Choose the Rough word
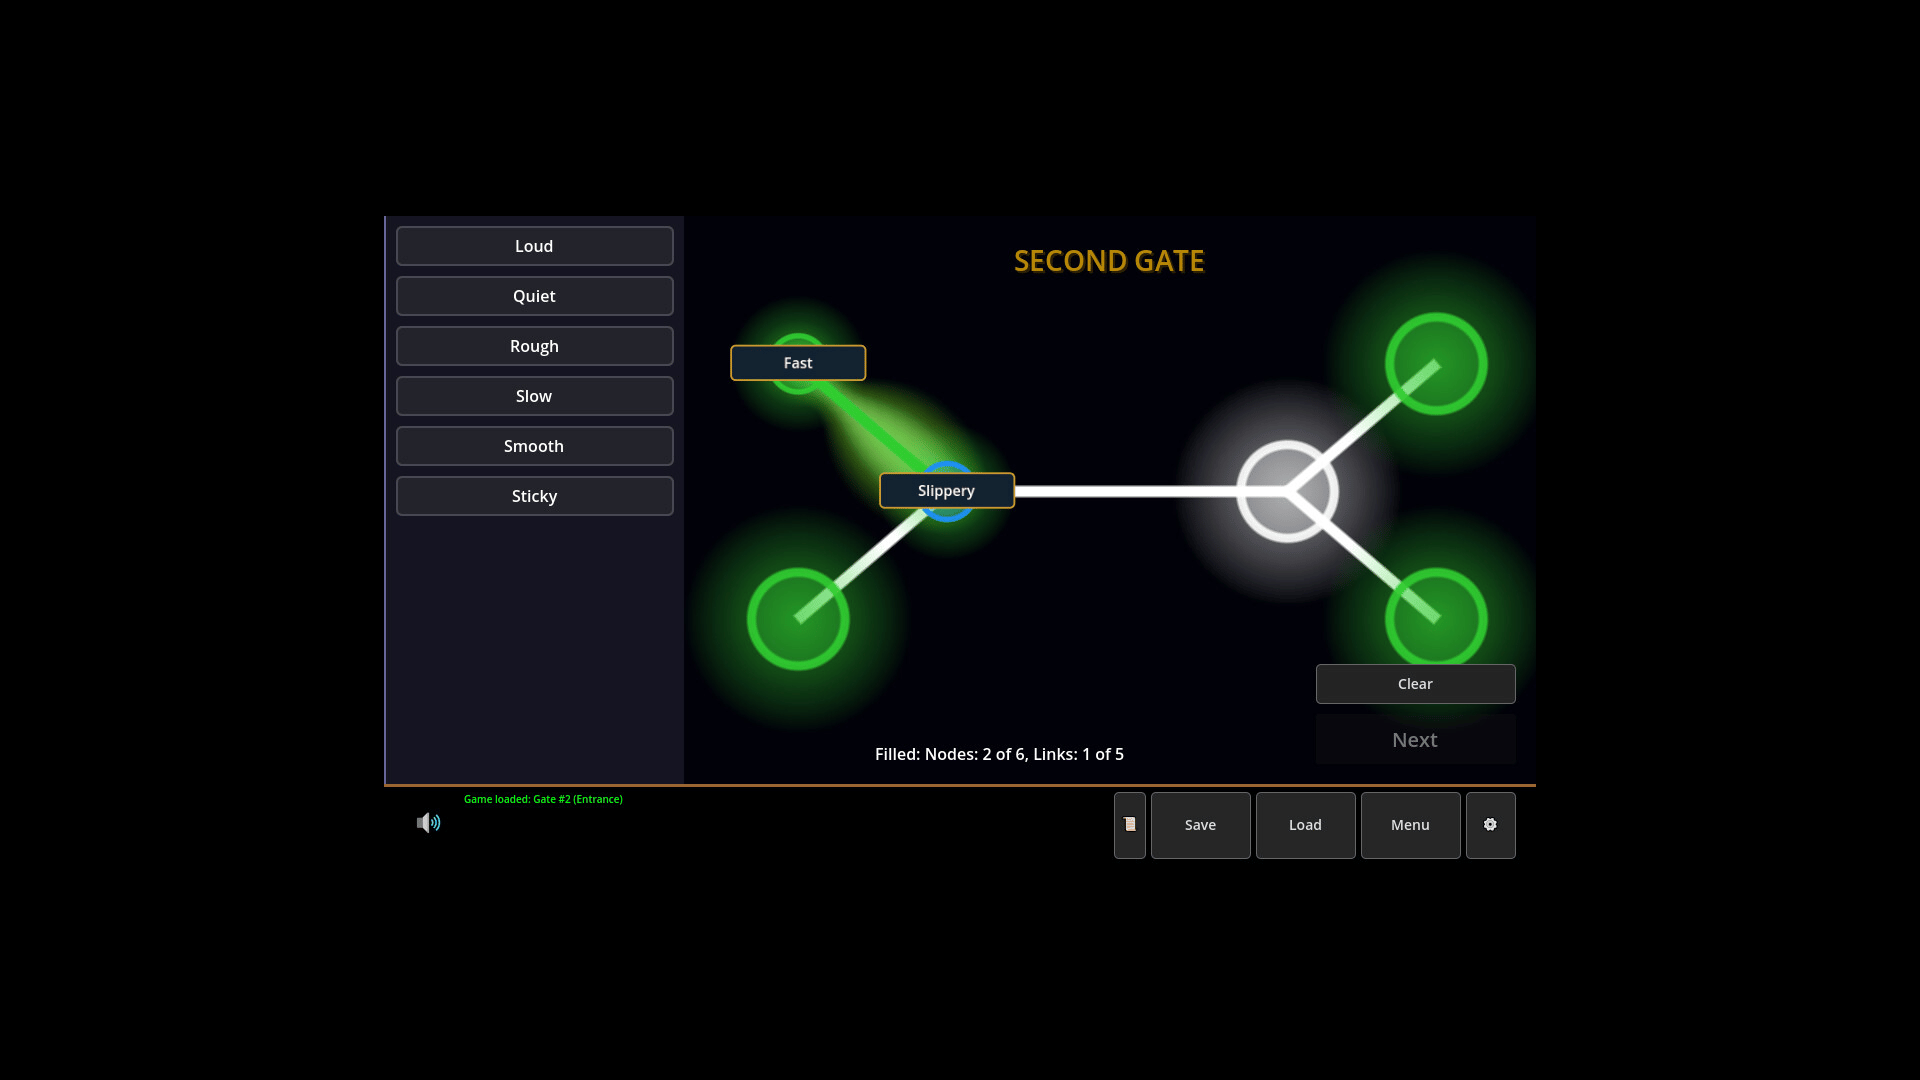Viewport: 1920px width, 1080px height. [534, 346]
